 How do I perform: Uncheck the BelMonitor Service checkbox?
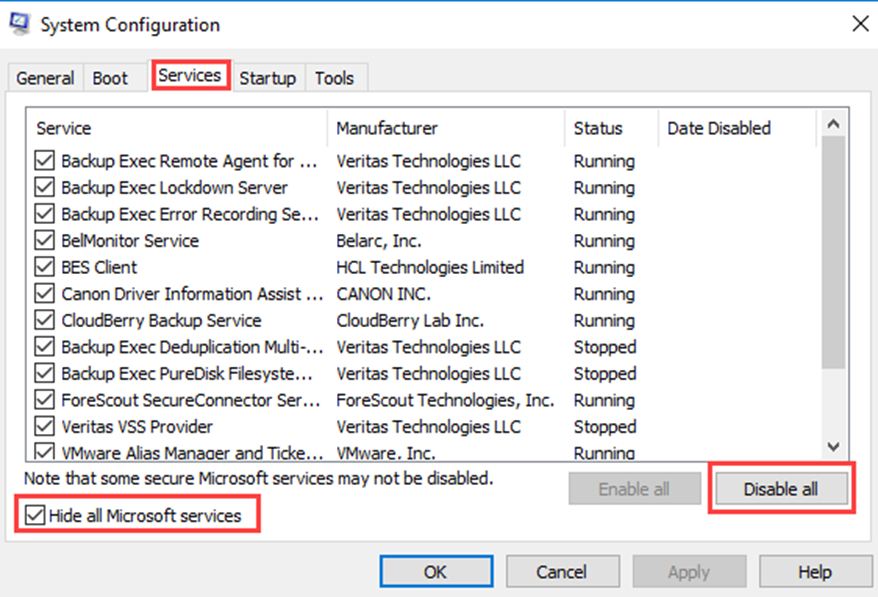(44, 240)
